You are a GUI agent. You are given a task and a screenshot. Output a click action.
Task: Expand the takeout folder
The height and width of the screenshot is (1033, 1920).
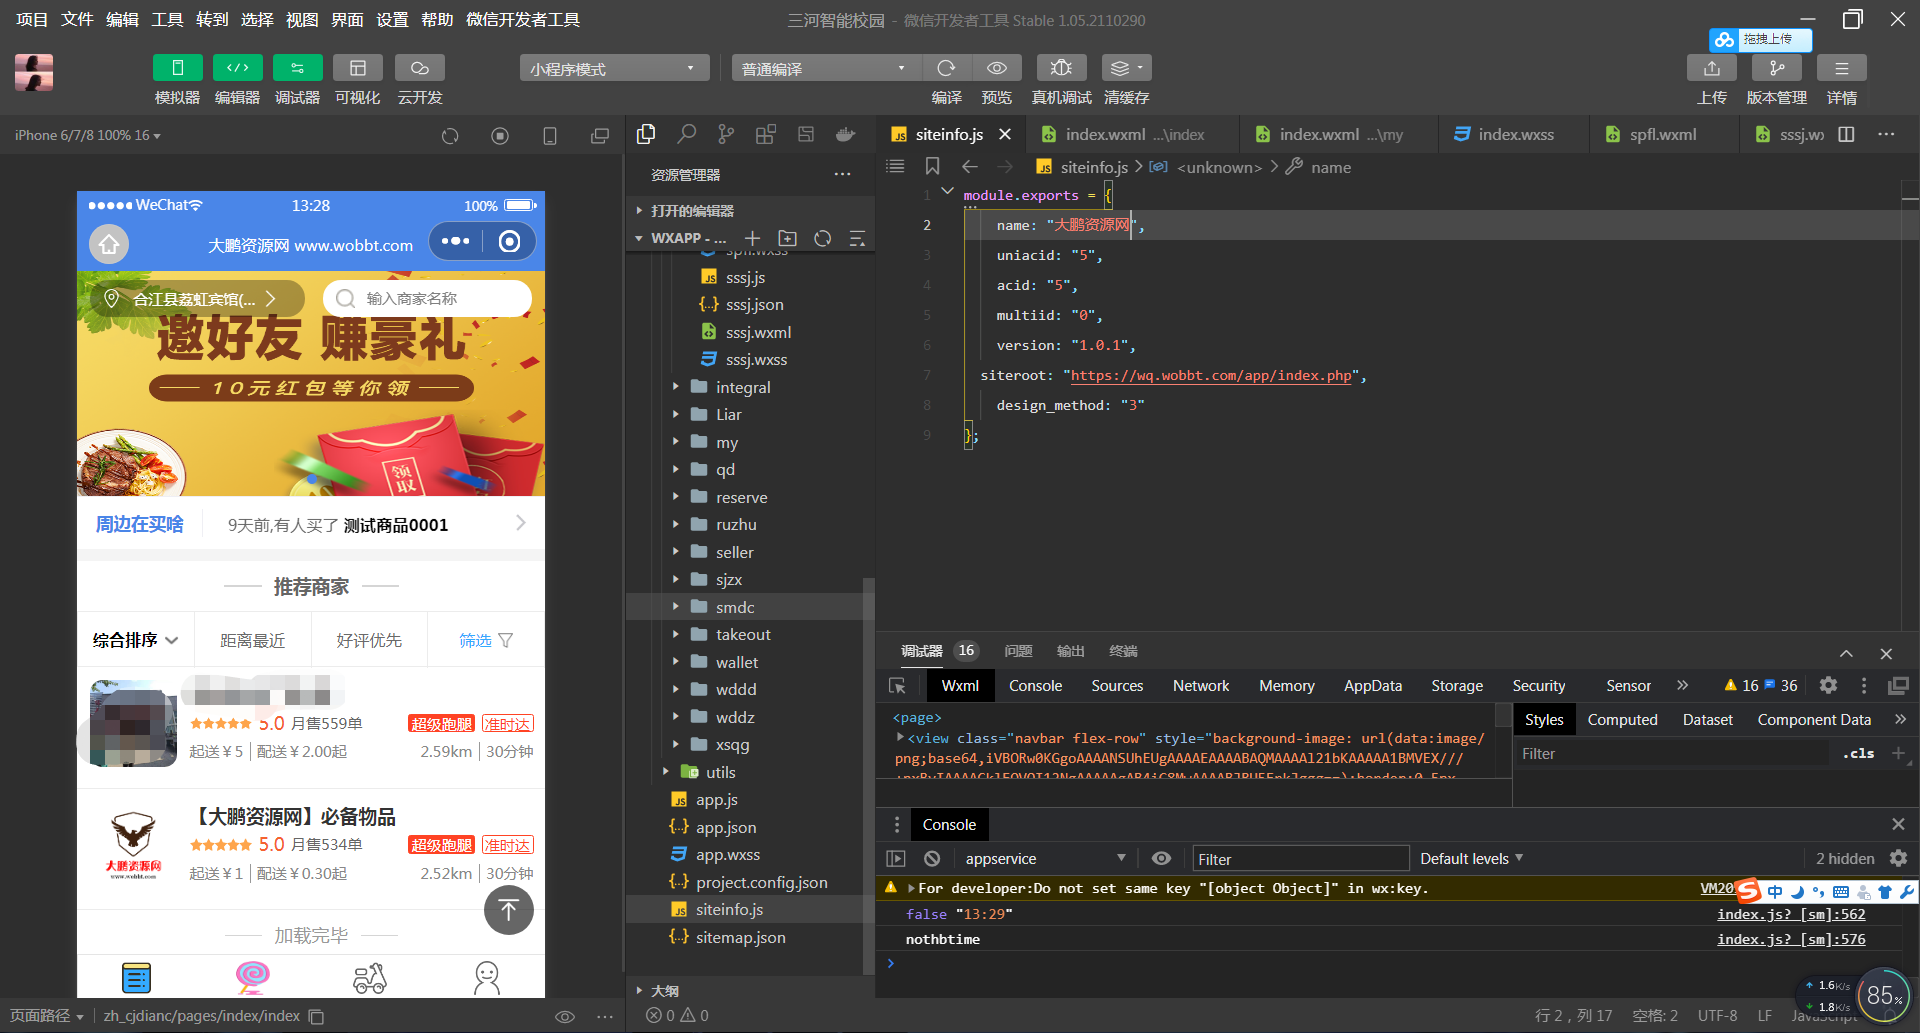[742, 634]
